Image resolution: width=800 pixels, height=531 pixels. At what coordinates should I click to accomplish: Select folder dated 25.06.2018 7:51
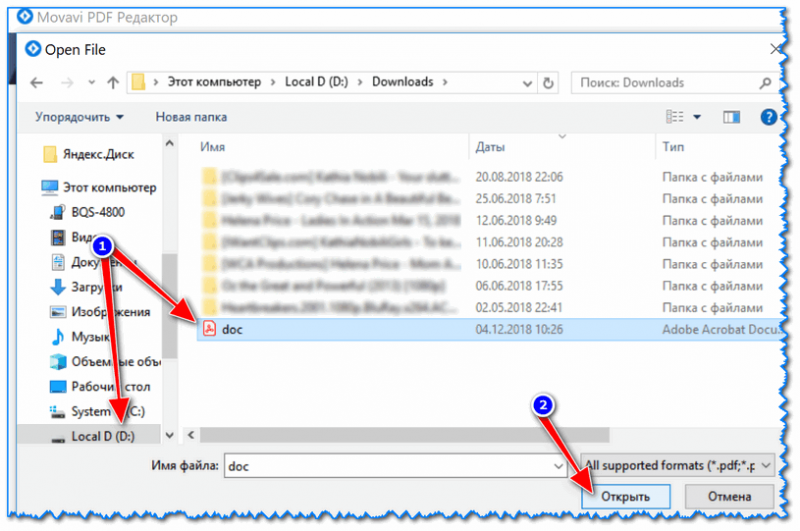(488, 198)
